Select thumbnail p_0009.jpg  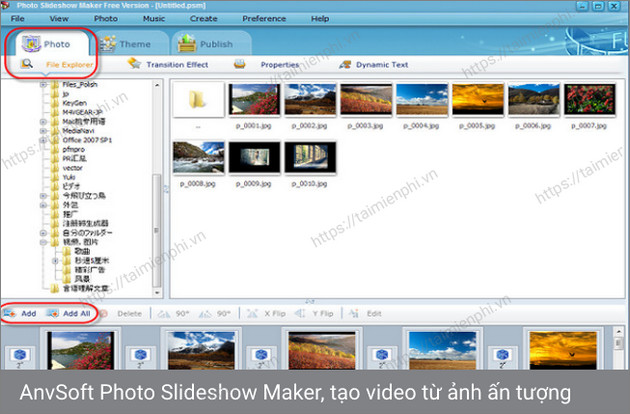click(254, 158)
